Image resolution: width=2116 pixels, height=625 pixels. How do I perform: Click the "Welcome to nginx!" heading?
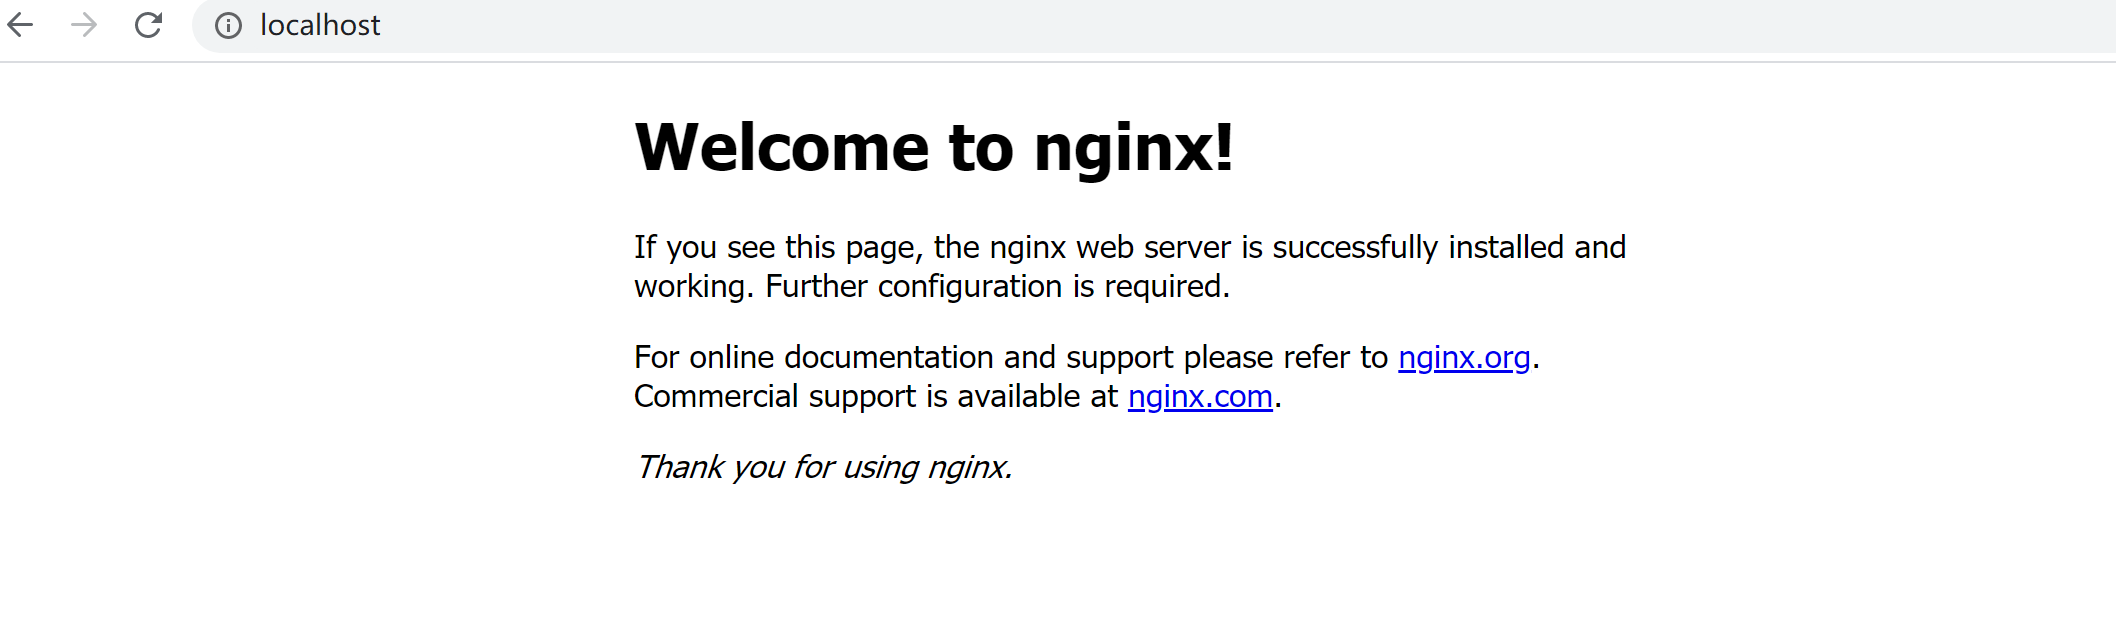pyautogui.click(x=934, y=148)
